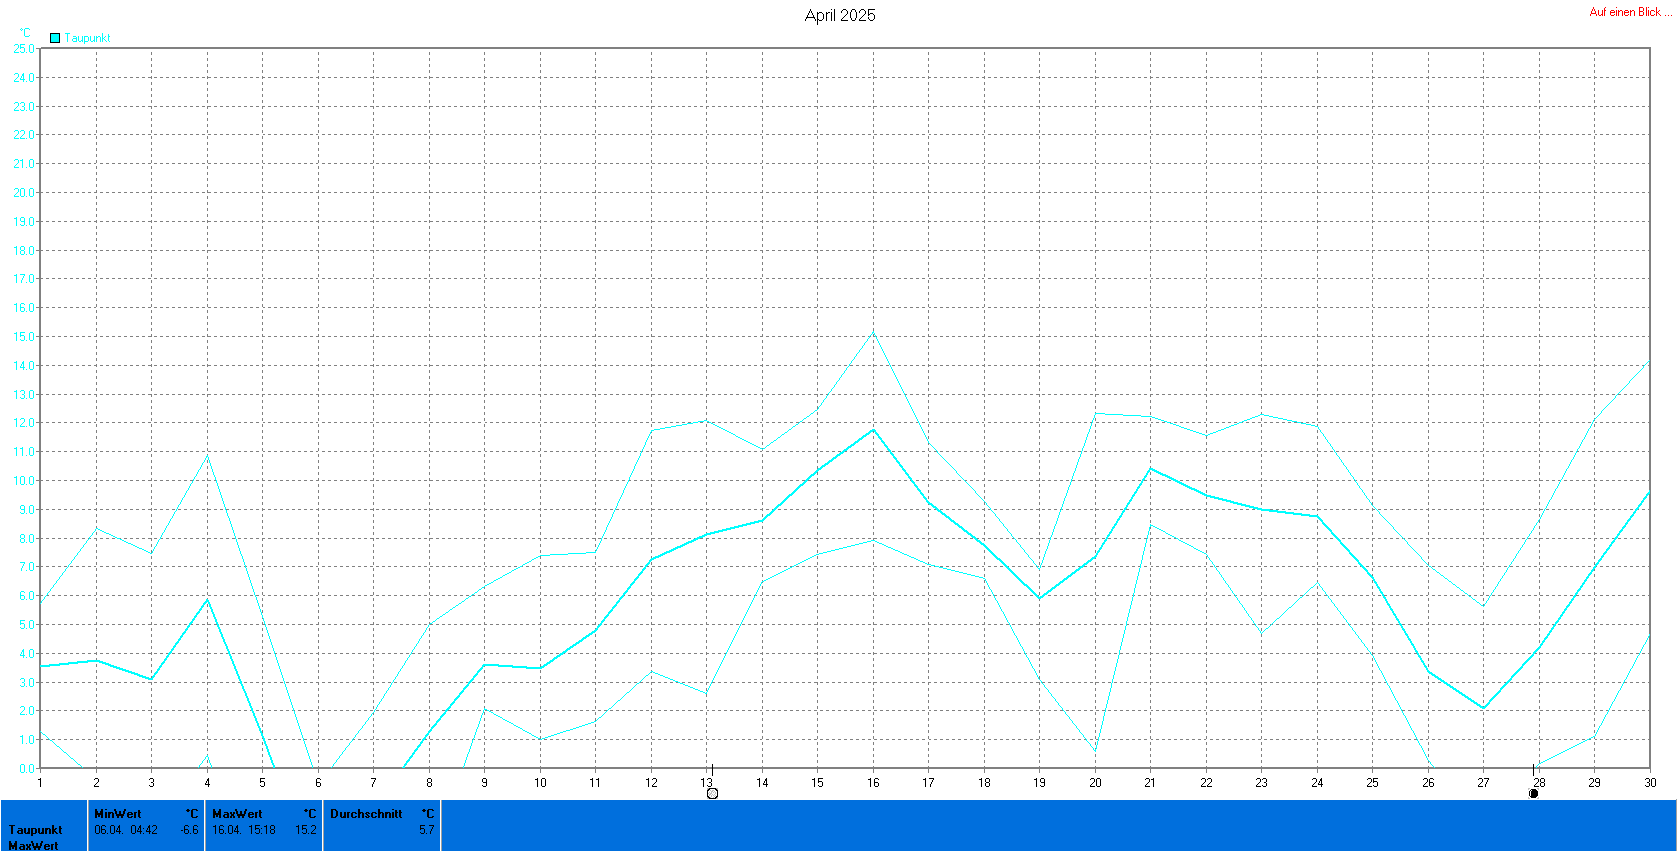Viewport: 1677px width, 851px height.
Task: Open the 'Auf einen Blick ...' link
Action: tap(1630, 12)
